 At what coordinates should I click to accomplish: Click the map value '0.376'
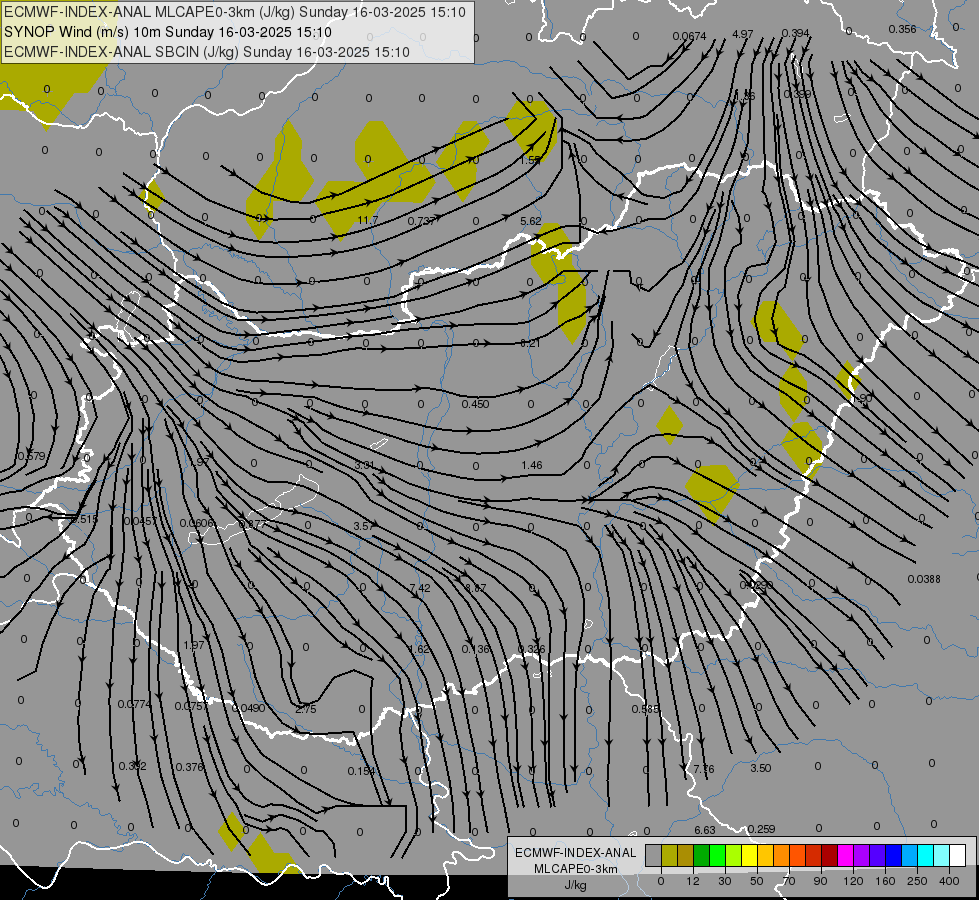coord(189,767)
